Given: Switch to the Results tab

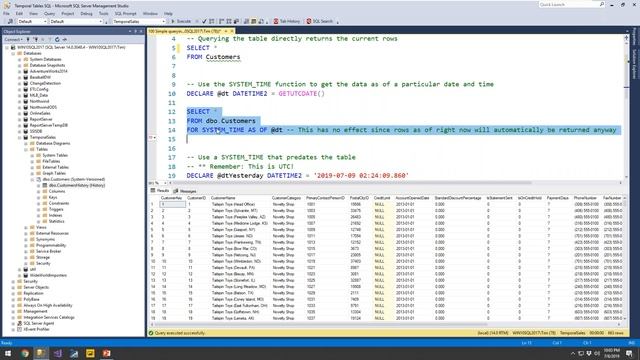Looking at the screenshot, I should pyautogui.click(x=160, y=191).
